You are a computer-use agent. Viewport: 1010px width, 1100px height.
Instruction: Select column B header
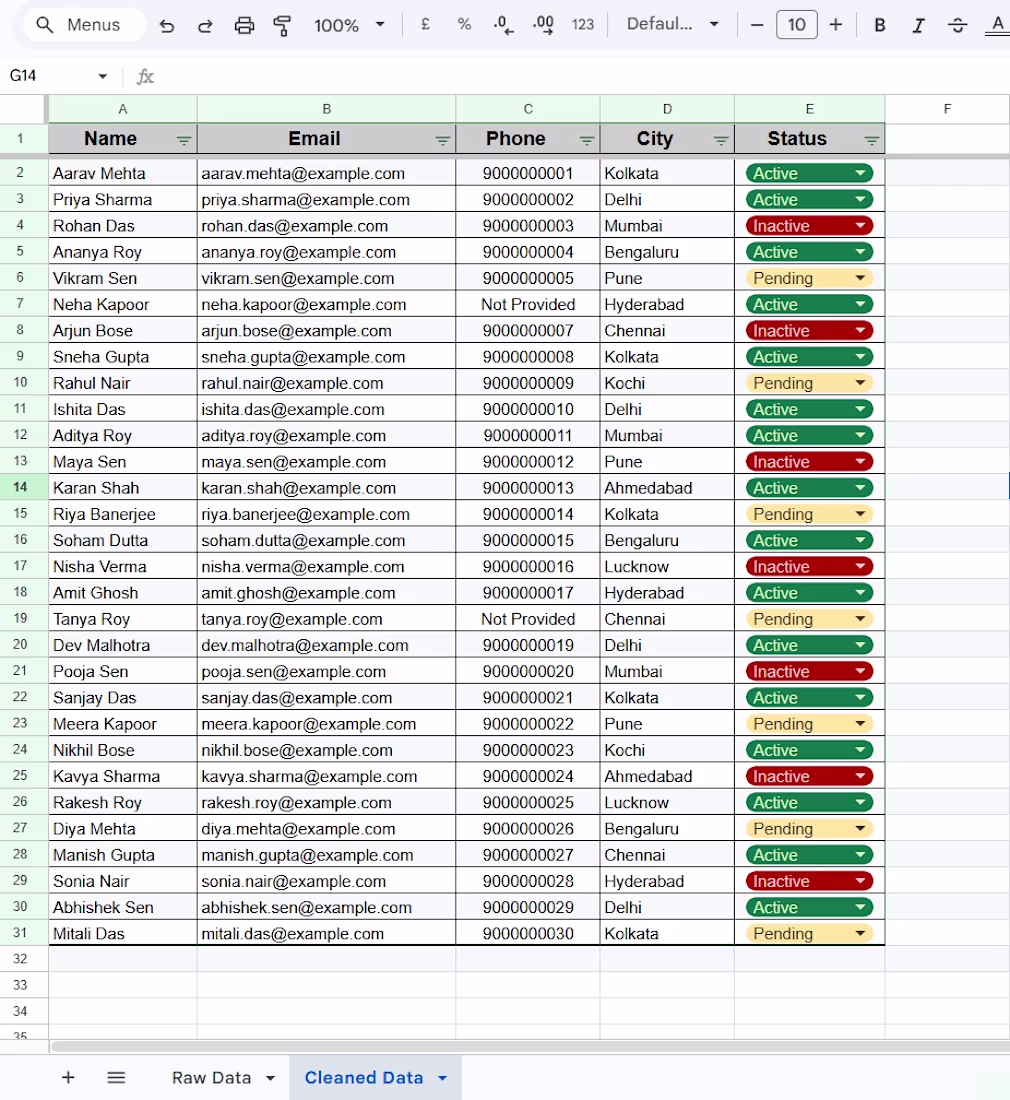point(327,109)
